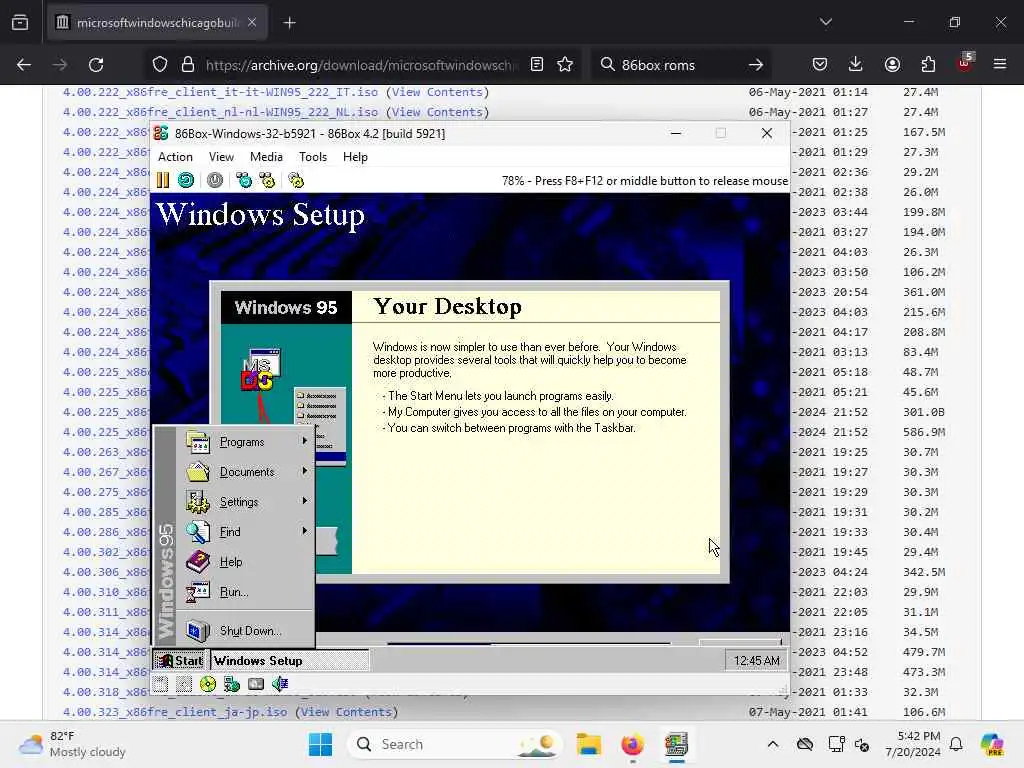Choose Shut Down... in Start menu

click(x=246, y=630)
